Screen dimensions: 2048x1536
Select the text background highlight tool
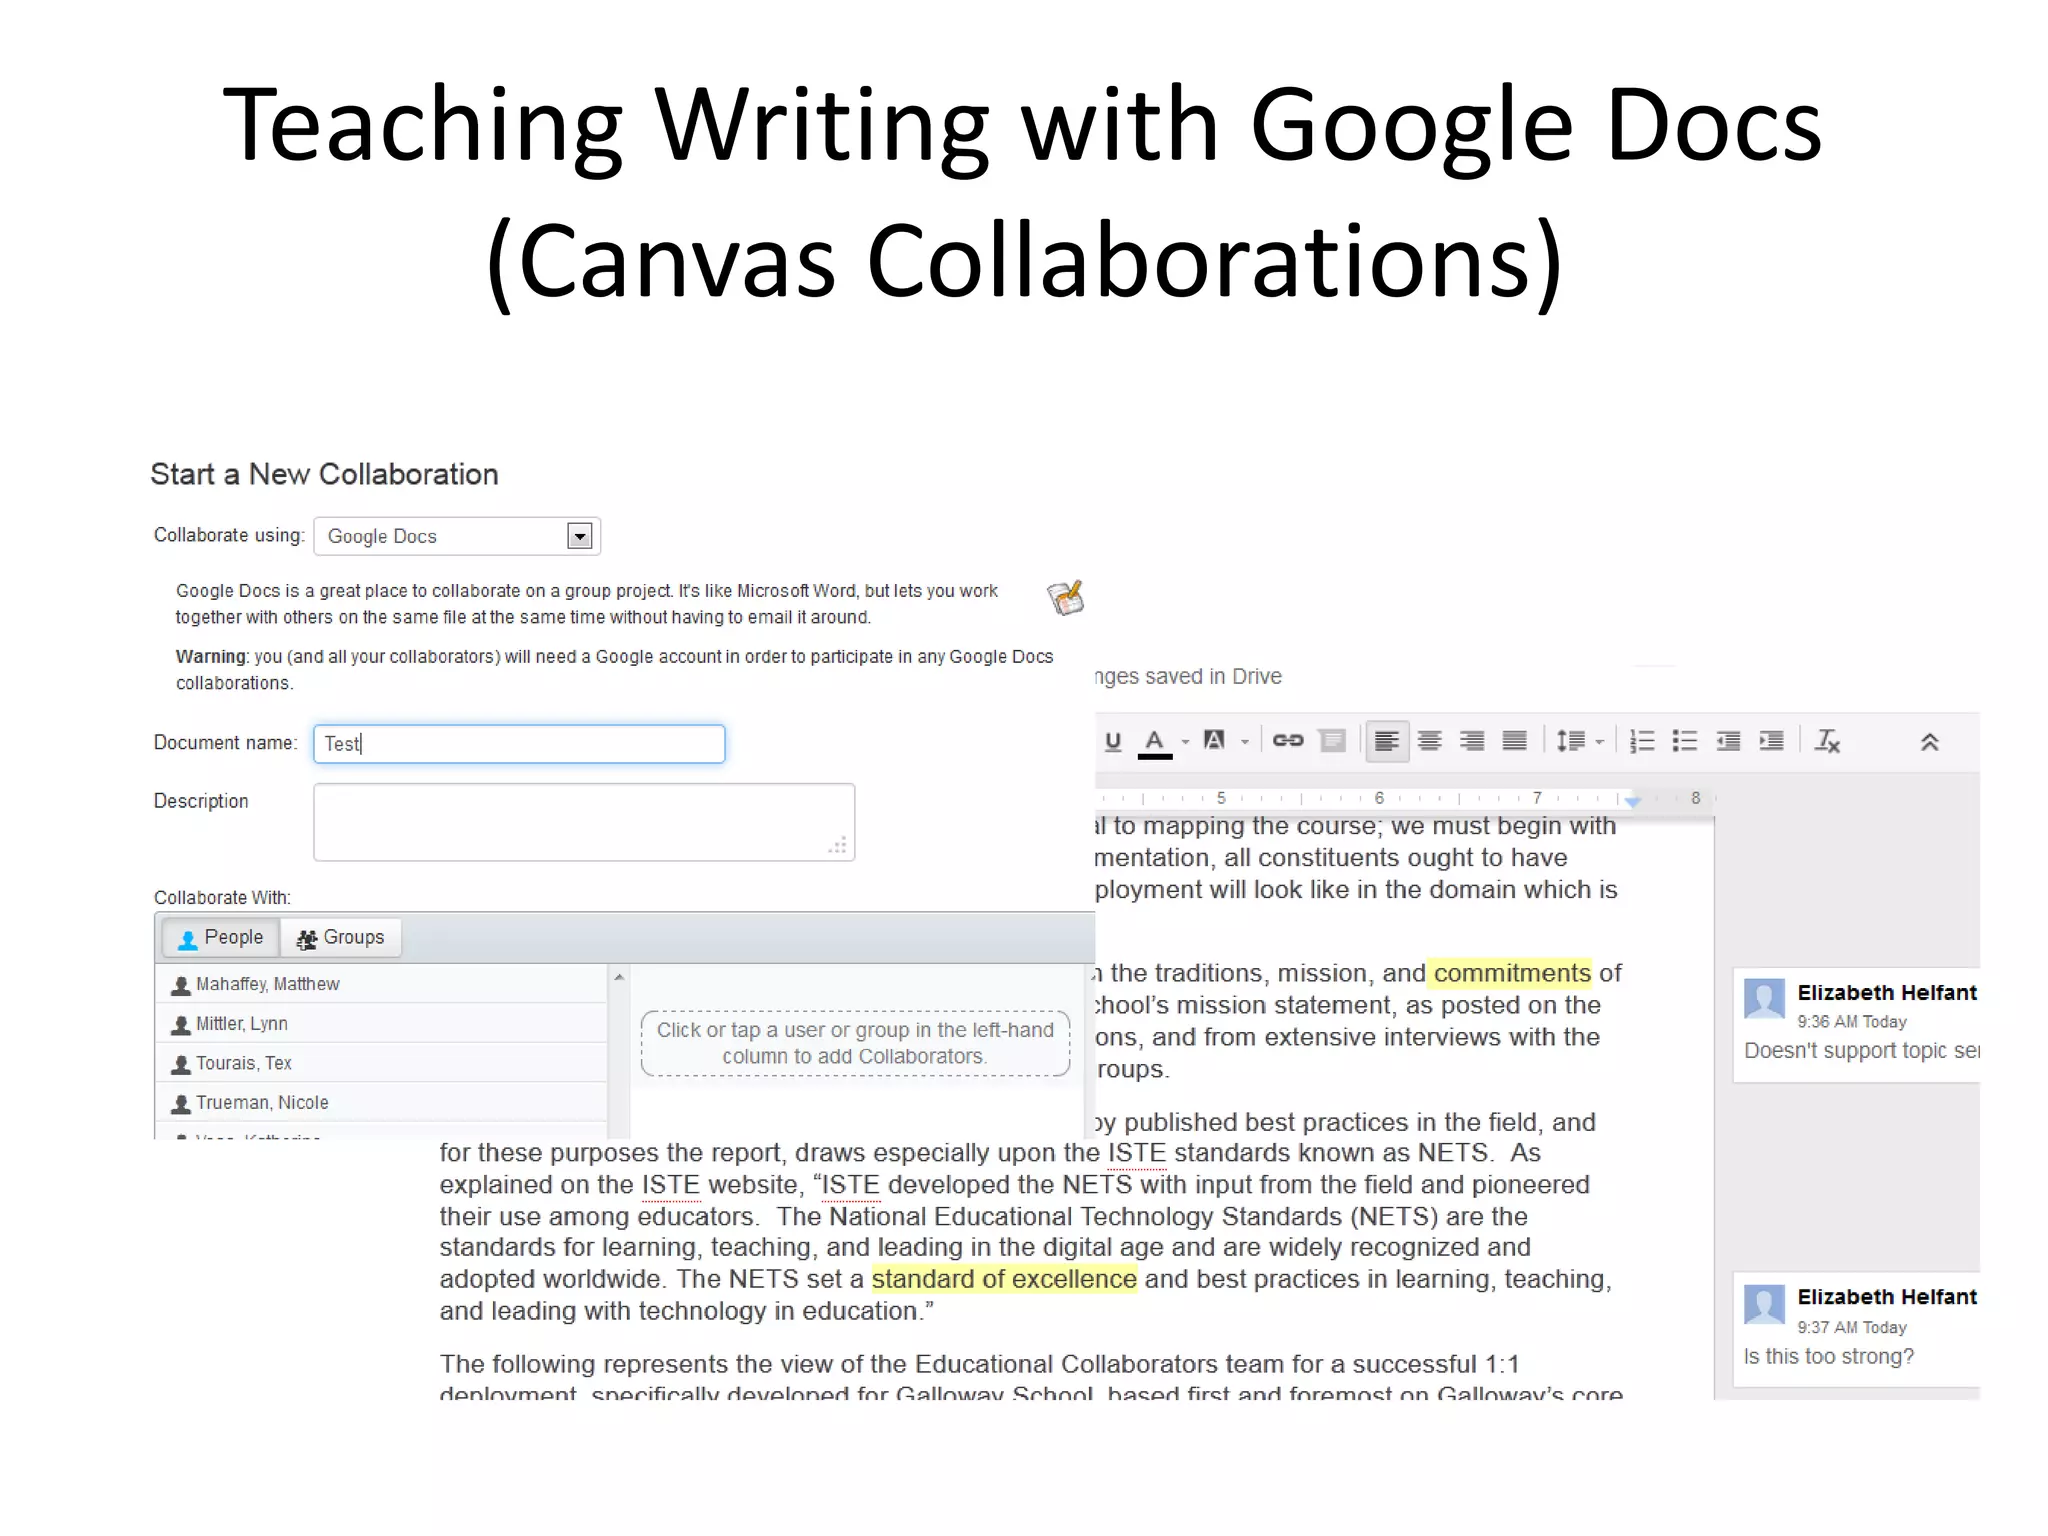[1215, 741]
